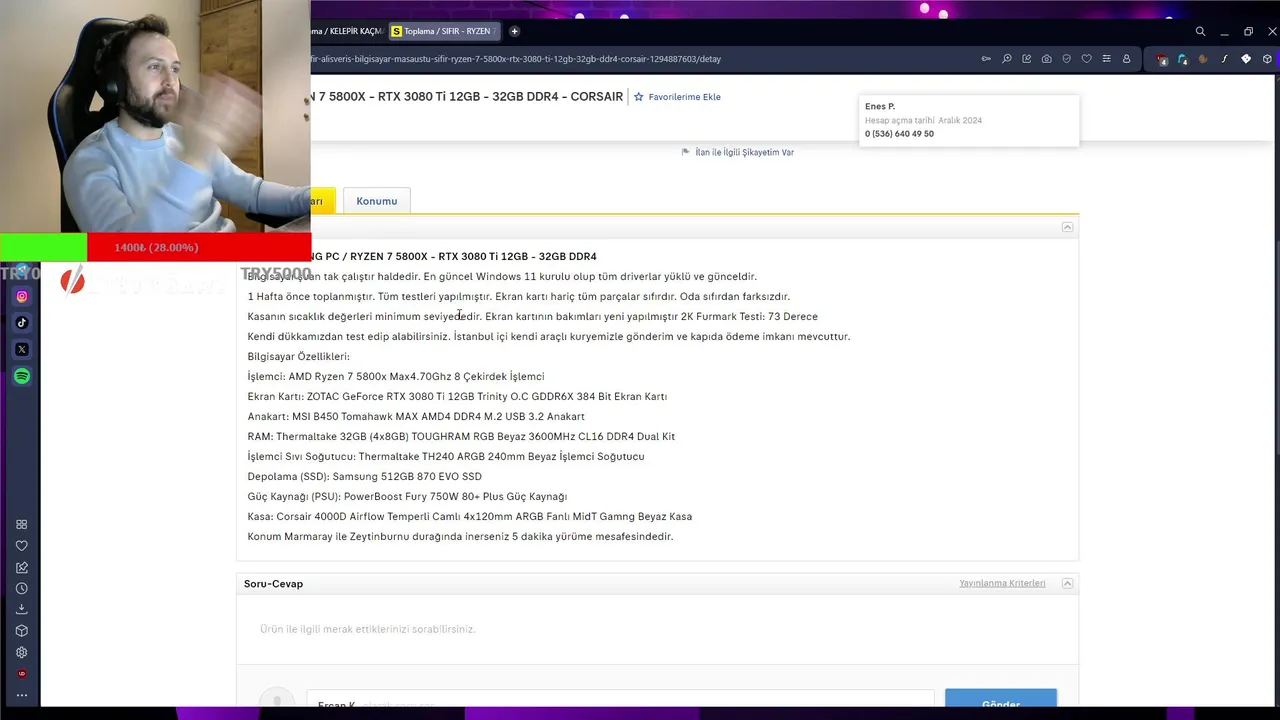1280x720 pixels.
Task: Open the Spotify sidebar player
Action: click(x=22, y=376)
